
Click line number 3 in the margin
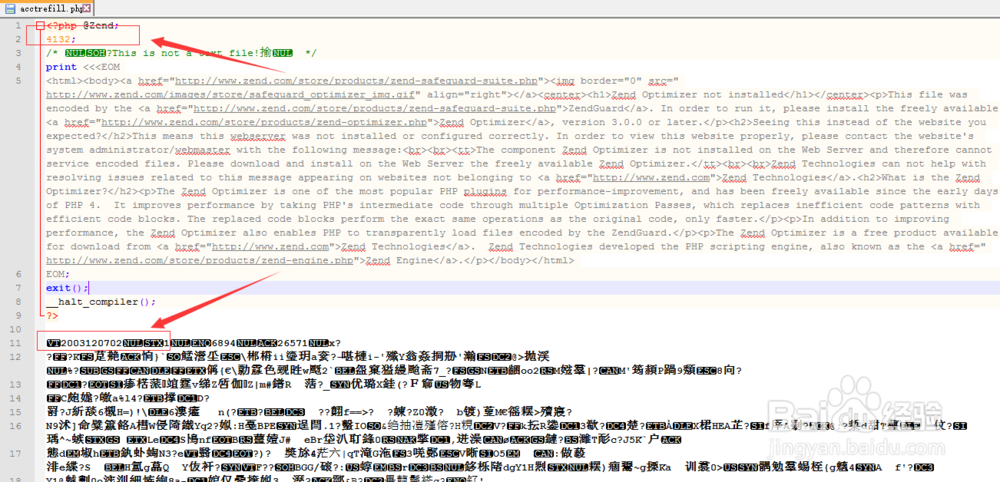19,53
